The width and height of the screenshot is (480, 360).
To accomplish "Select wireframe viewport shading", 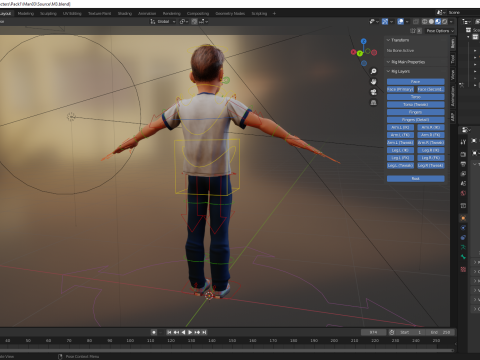I will point(425,22).
